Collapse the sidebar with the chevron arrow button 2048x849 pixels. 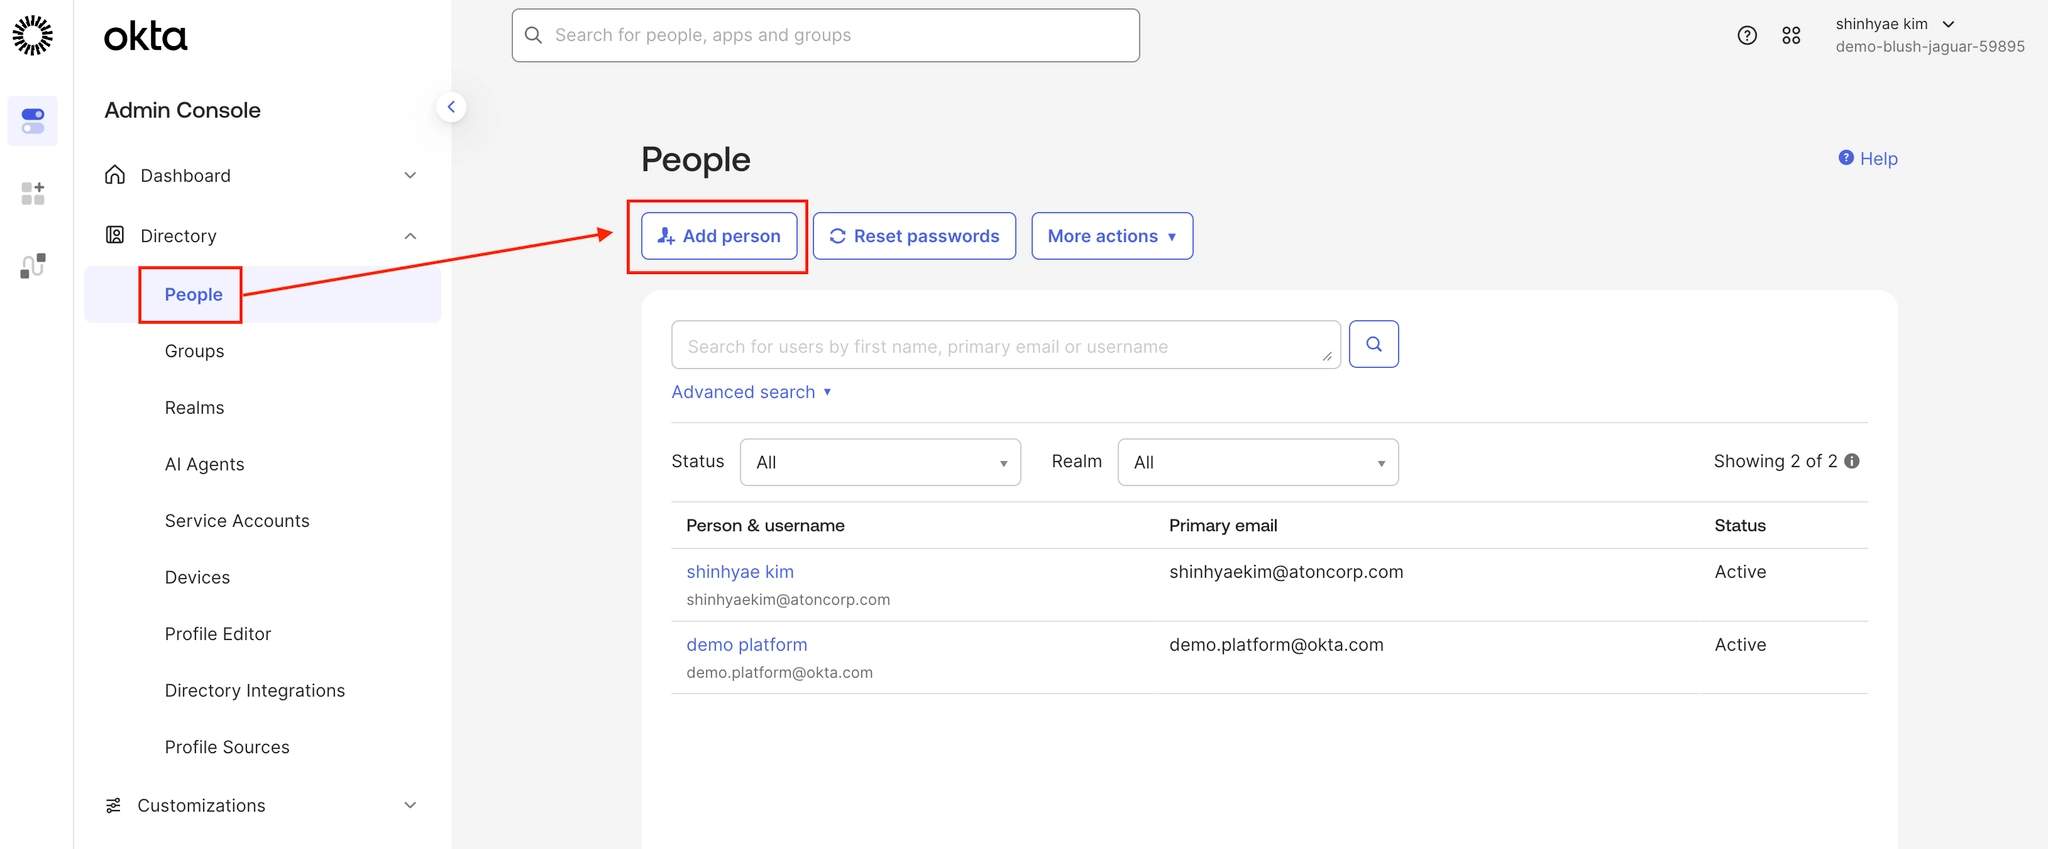[451, 107]
